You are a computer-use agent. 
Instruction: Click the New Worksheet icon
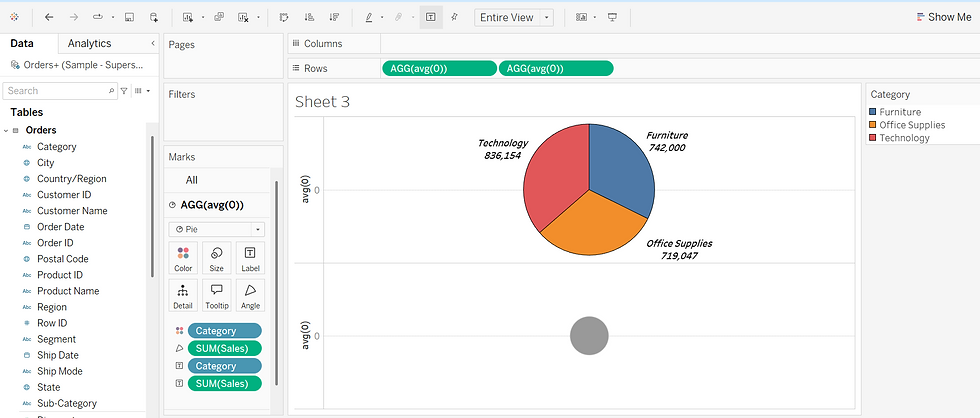pos(188,17)
